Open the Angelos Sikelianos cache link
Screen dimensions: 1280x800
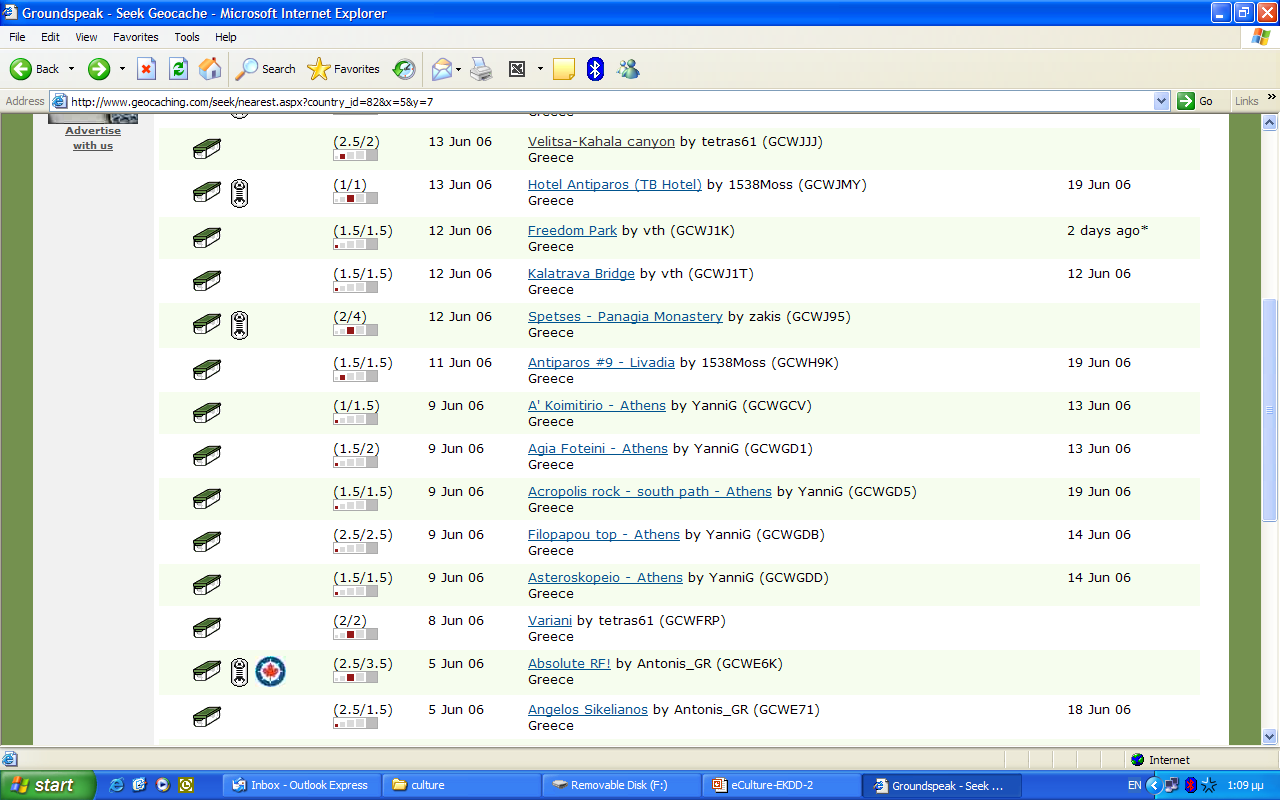click(588, 709)
